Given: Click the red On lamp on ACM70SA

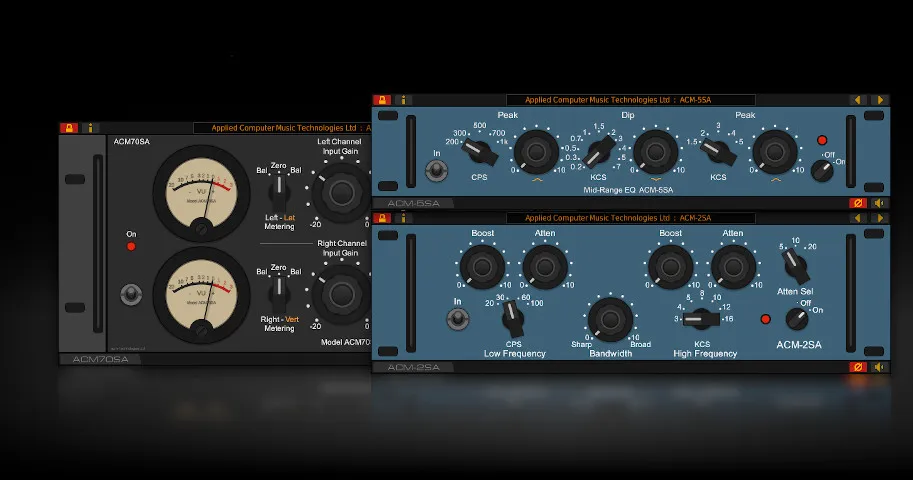Looking at the screenshot, I should point(131,246).
